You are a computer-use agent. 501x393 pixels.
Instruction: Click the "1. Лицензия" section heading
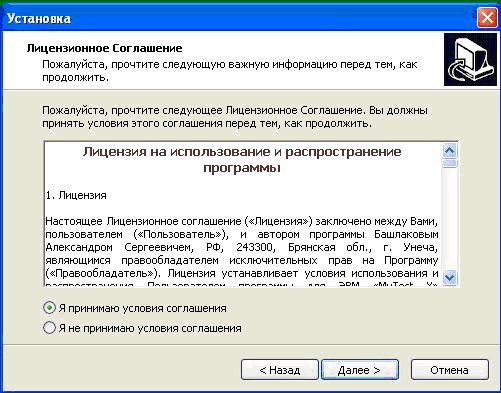76,195
